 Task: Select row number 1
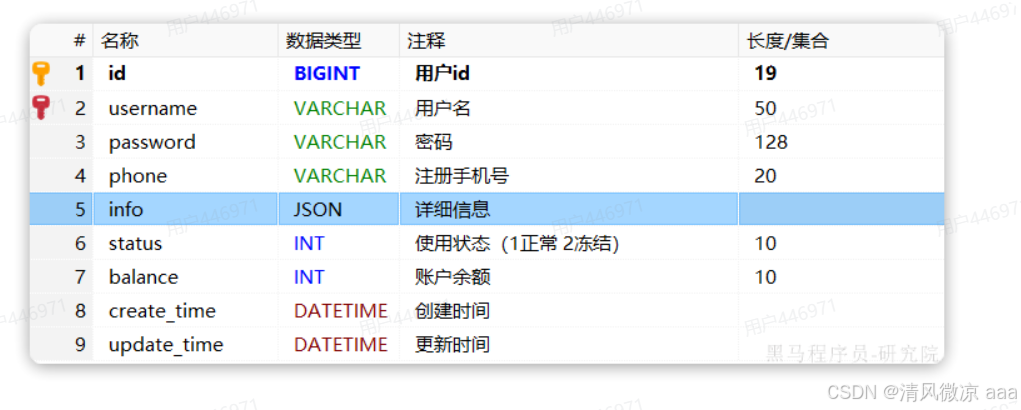pyautogui.click(x=79, y=74)
